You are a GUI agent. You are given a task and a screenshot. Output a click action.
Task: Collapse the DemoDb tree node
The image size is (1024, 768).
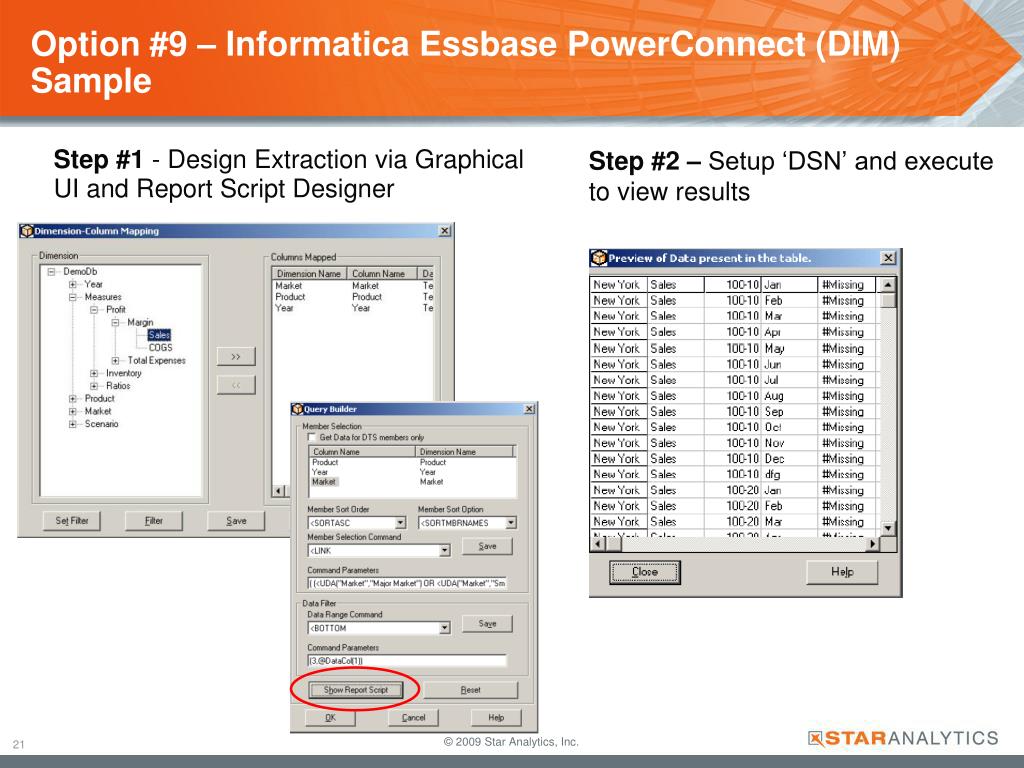click(51, 272)
